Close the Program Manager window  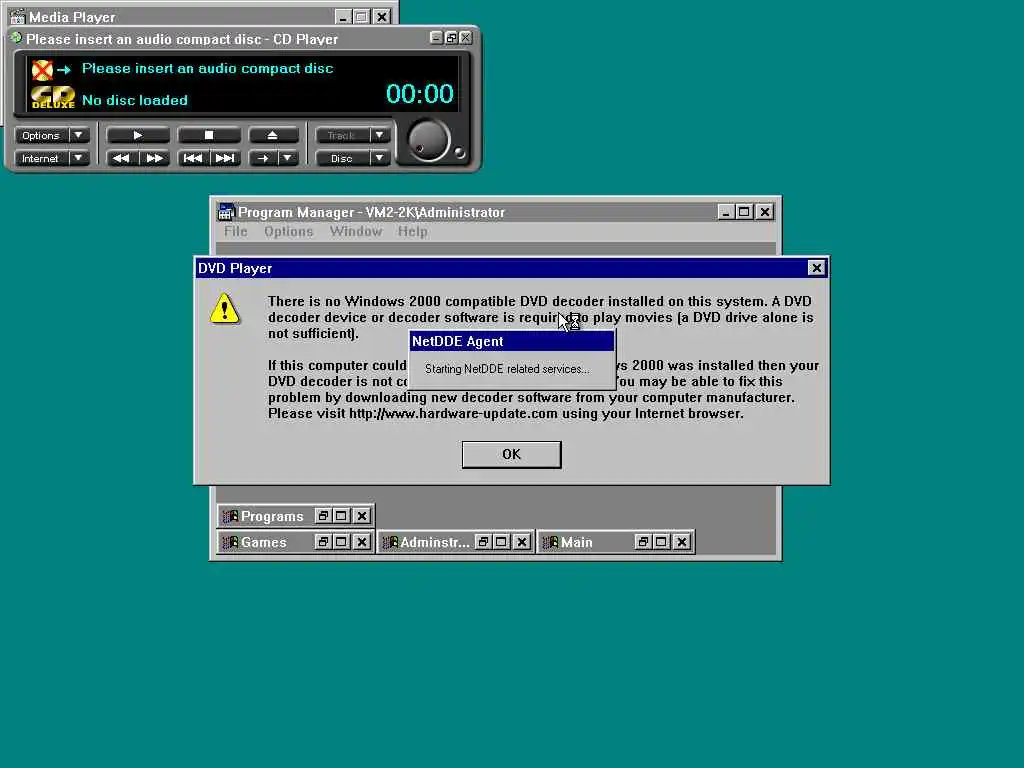point(765,212)
